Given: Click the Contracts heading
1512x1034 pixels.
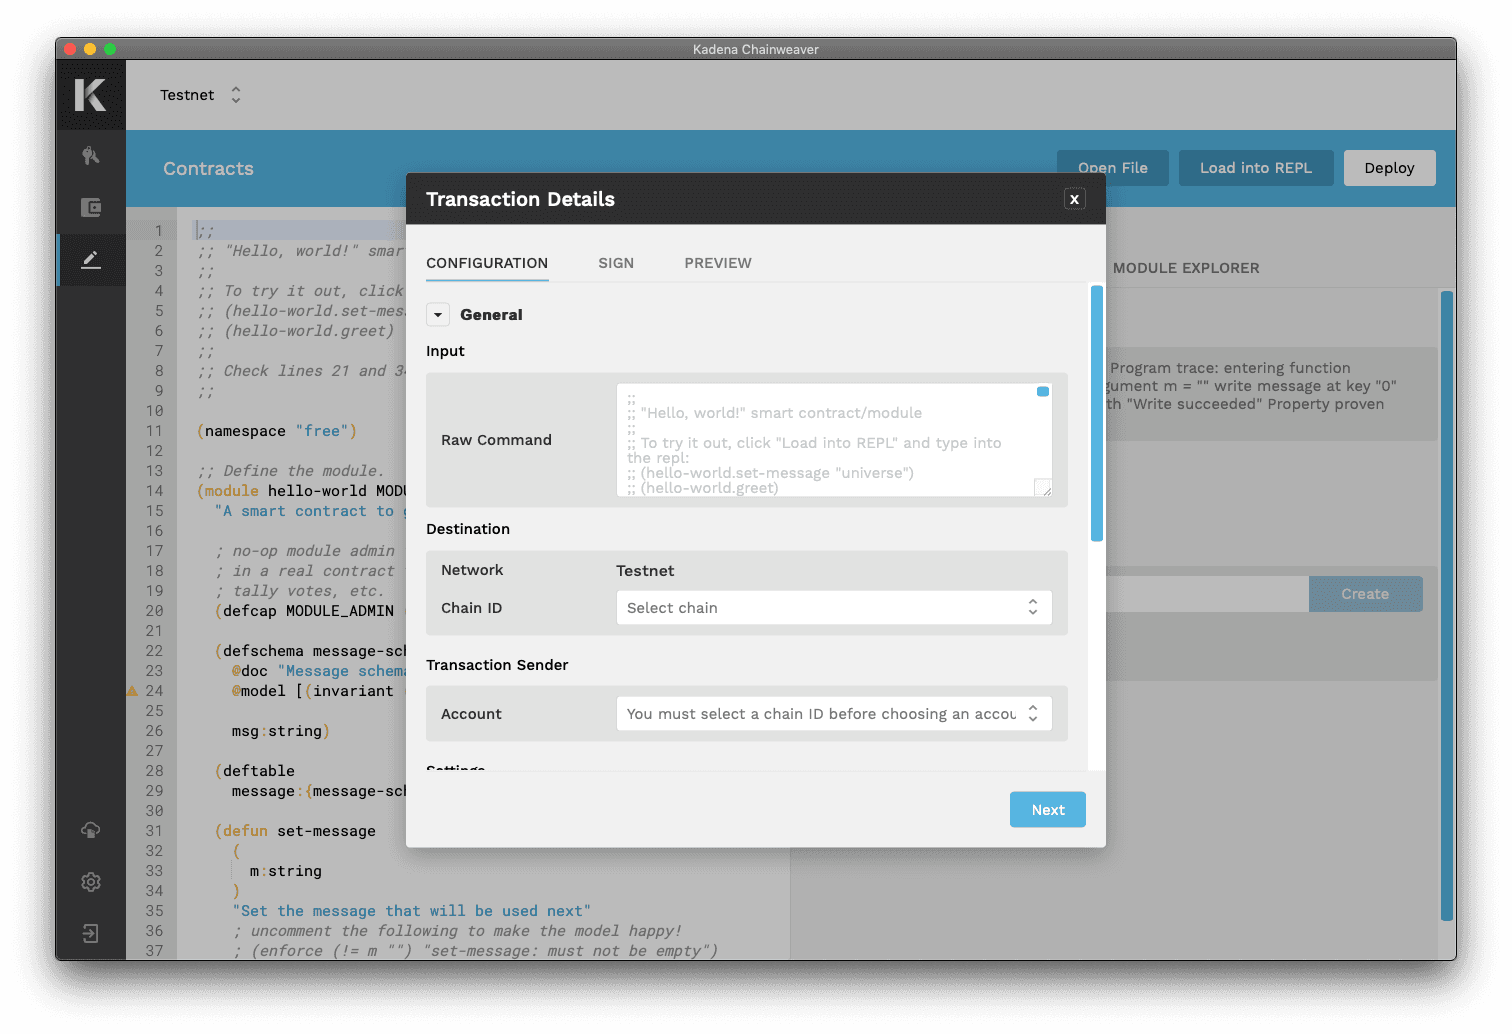Looking at the screenshot, I should [208, 169].
